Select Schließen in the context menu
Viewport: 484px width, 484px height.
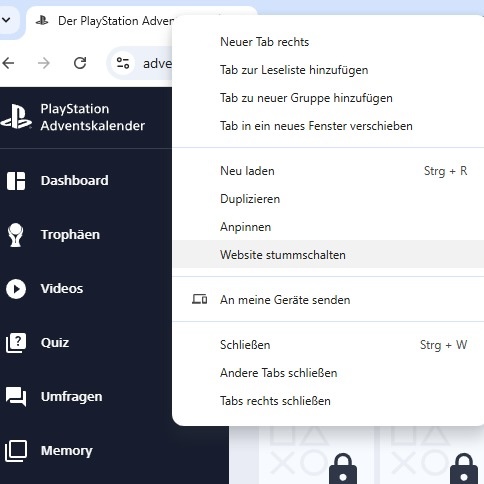pos(328,345)
